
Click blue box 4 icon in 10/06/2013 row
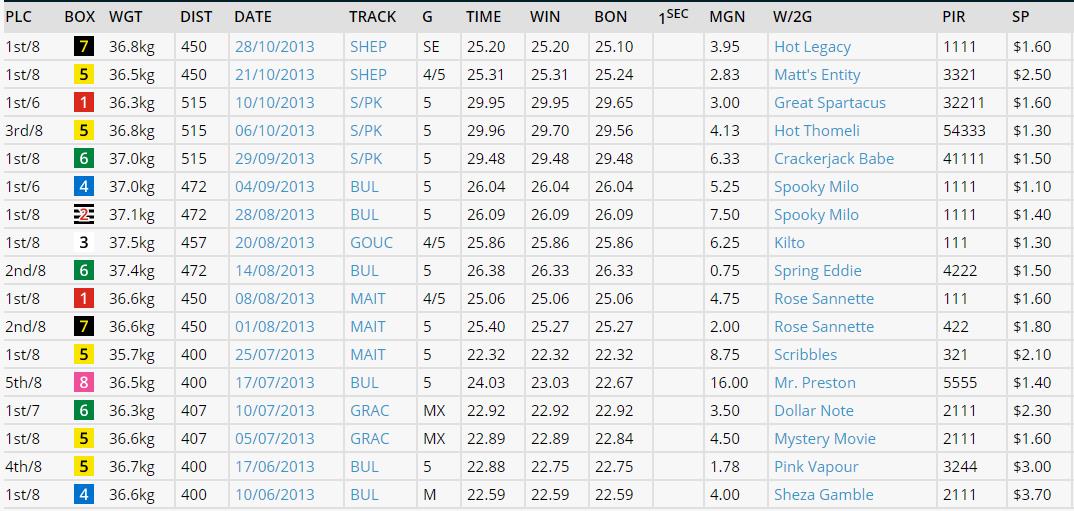(x=84, y=495)
